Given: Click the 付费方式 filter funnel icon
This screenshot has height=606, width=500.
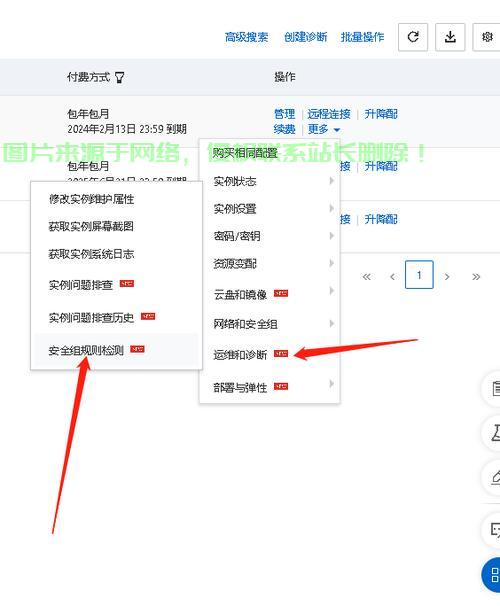Looking at the screenshot, I should coord(119,77).
